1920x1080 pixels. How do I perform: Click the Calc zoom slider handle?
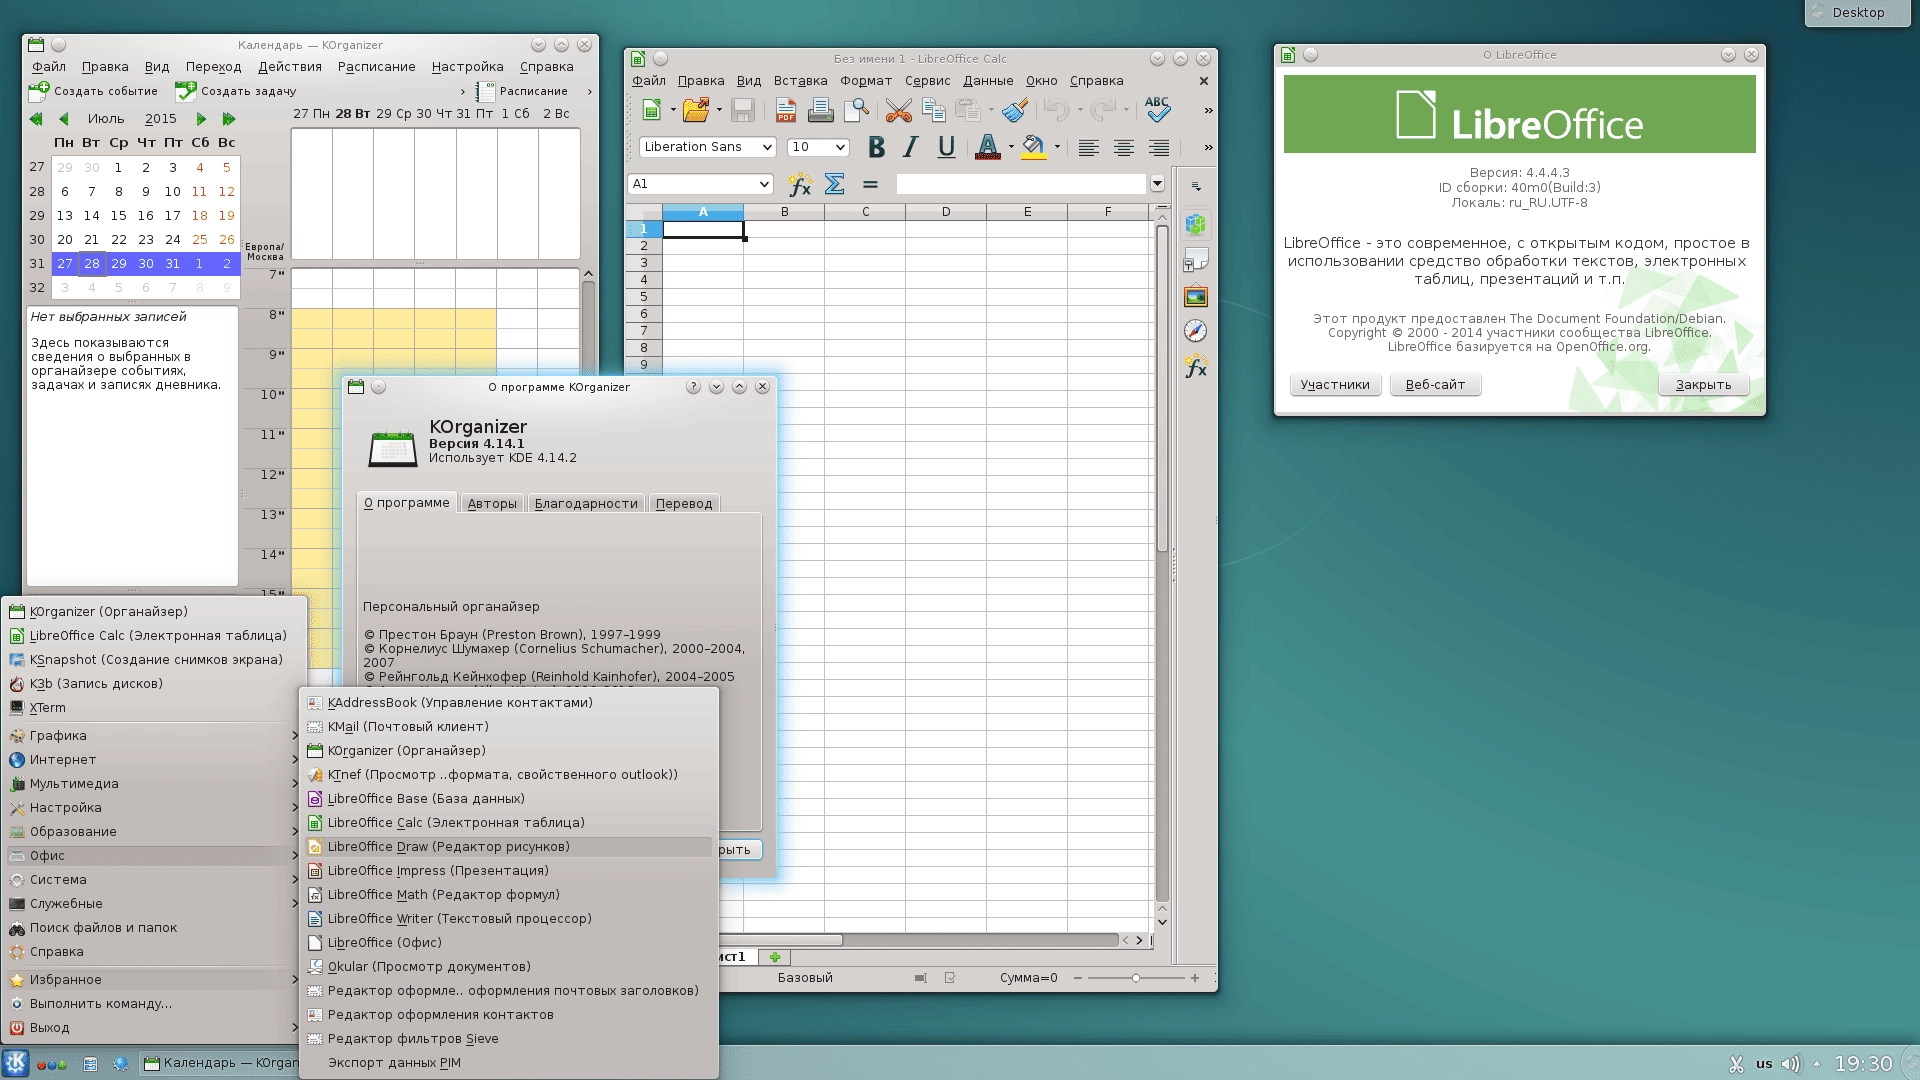click(1135, 978)
